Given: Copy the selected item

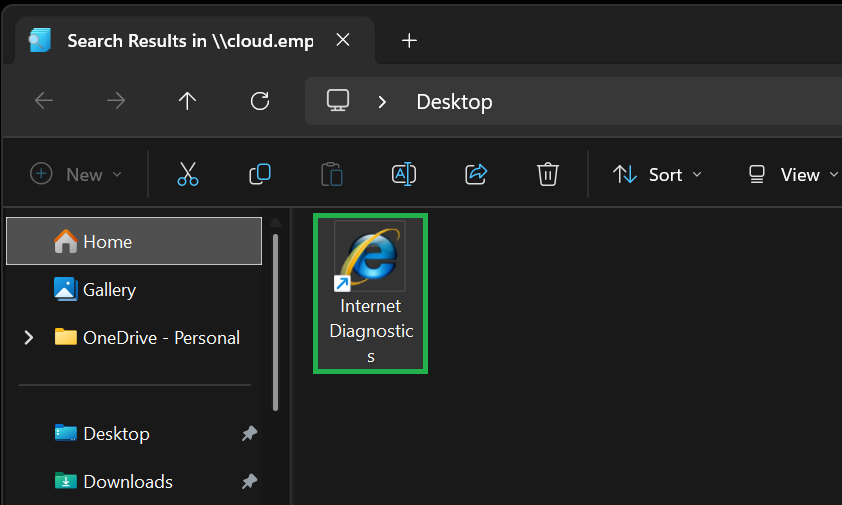Looking at the screenshot, I should pos(260,174).
